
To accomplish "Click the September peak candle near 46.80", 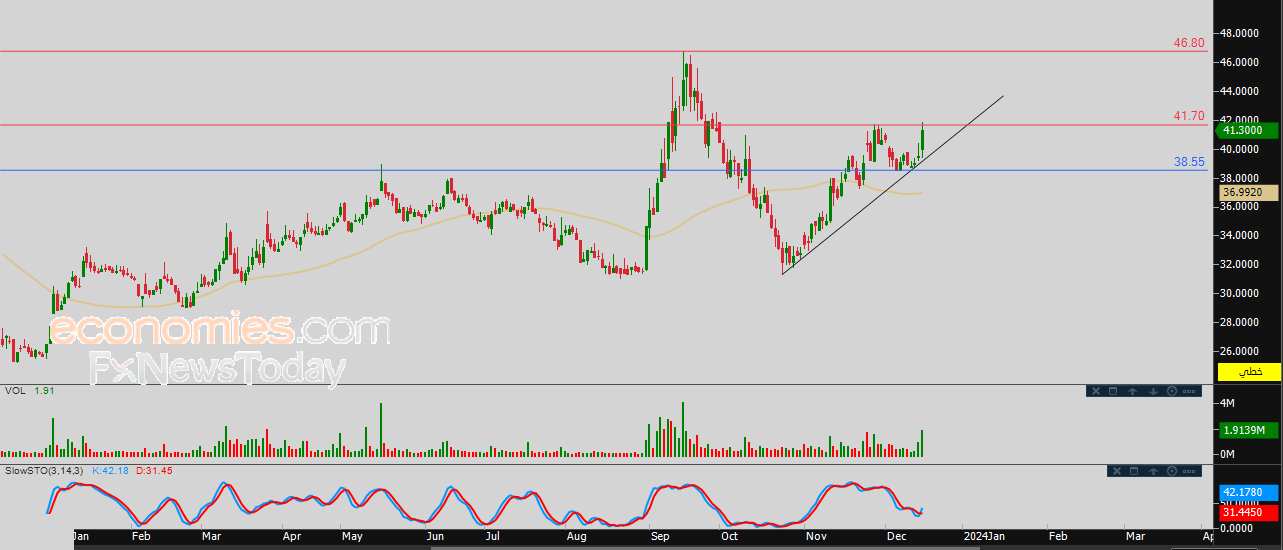I will (x=685, y=80).
